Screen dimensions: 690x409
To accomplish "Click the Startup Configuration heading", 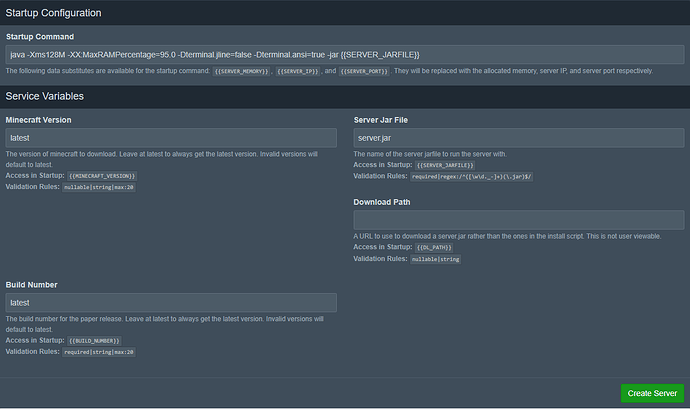I will click(x=53, y=13).
